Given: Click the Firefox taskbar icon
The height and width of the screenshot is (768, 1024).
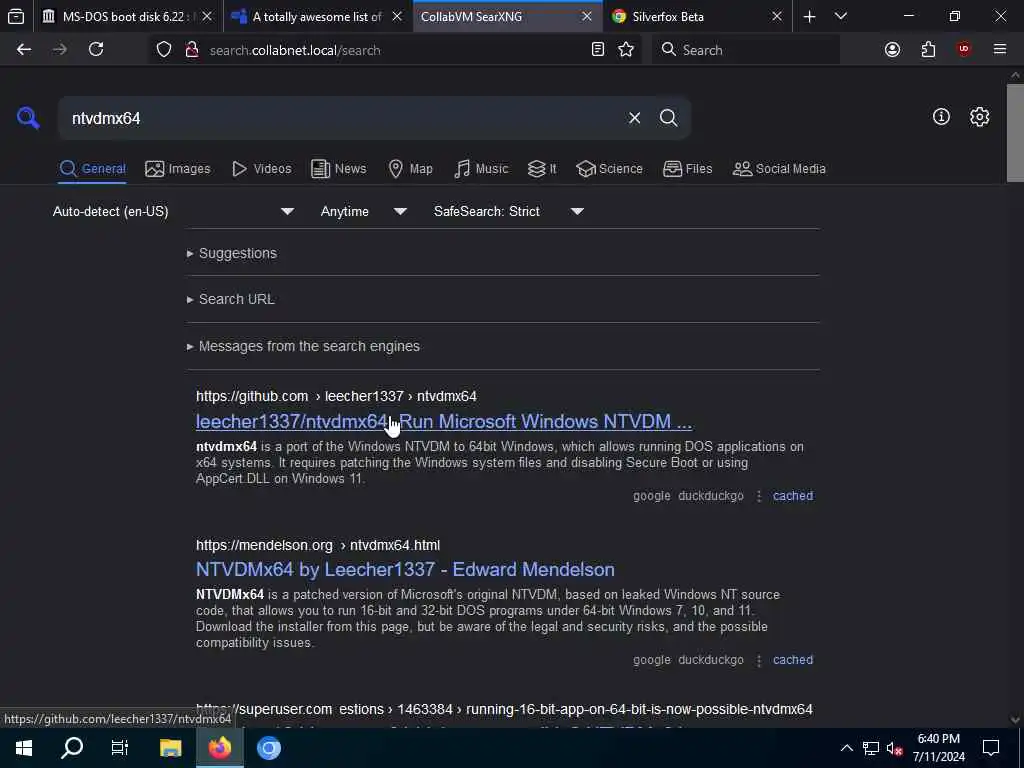Looking at the screenshot, I should pos(220,748).
